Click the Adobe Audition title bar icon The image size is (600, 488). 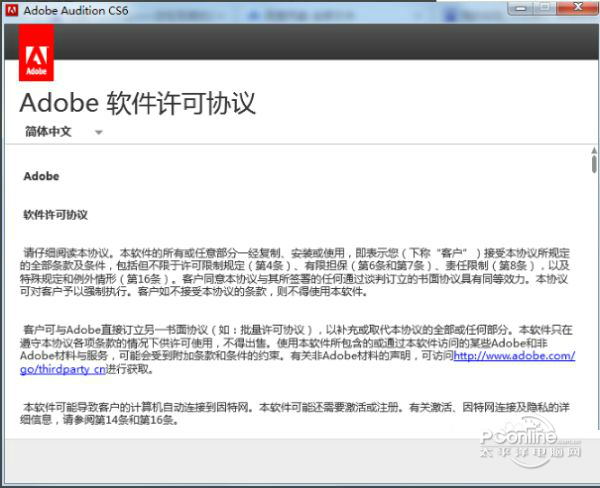click(12, 10)
